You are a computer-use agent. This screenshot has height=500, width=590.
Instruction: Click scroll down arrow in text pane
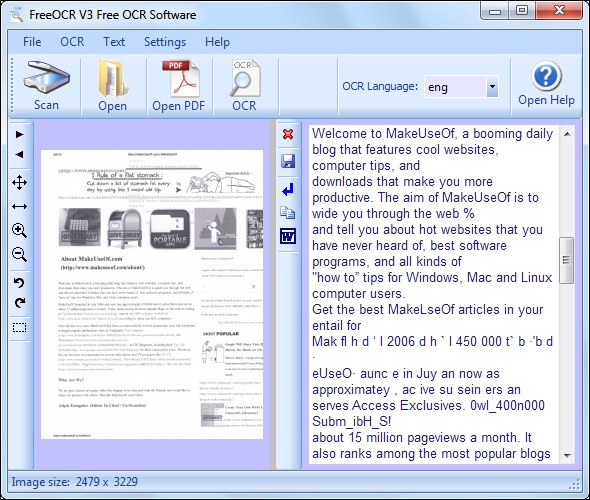point(567,456)
